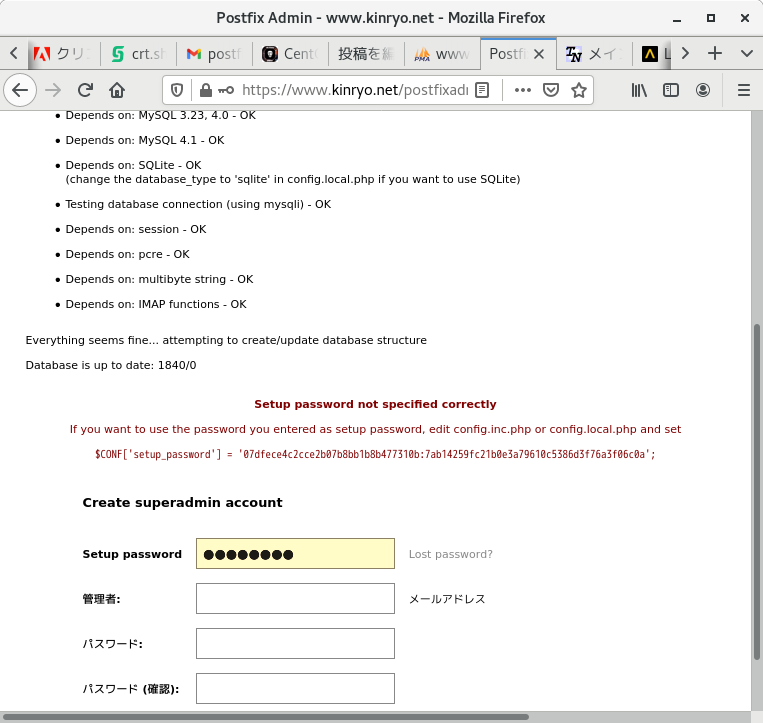This screenshot has height=723, width=763.
Task: Click 'Depends on: pcre - OK' line
Action: [x=127, y=254]
